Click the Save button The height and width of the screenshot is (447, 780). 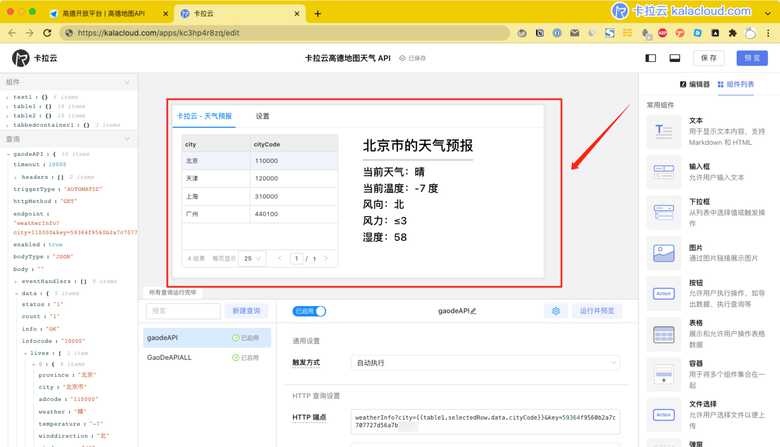pyautogui.click(x=708, y=58)
